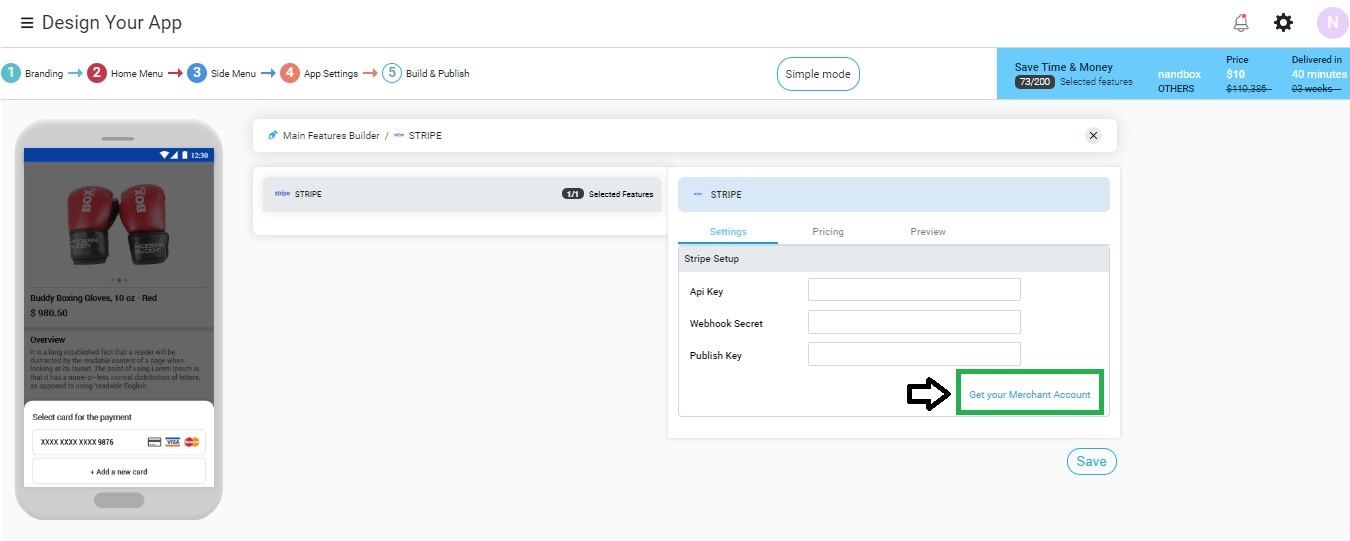
Task: Save the Stripe settings
Action: point(1091,461)
